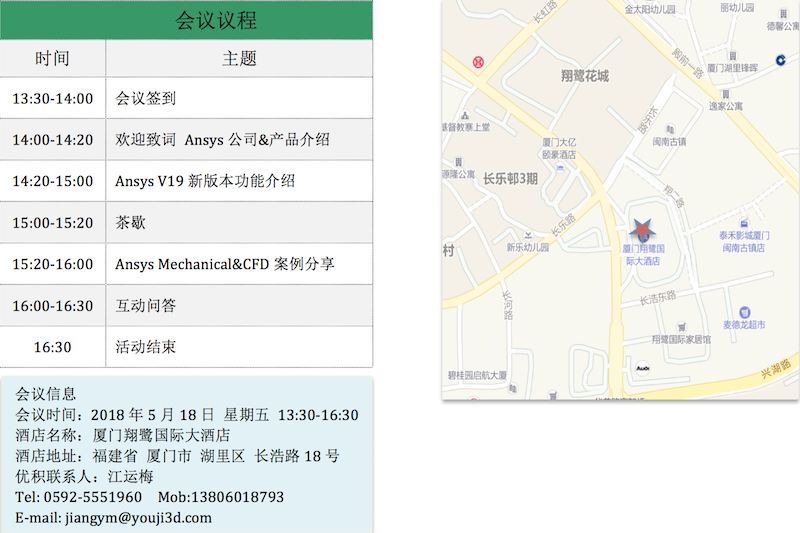Select the 15:20-16:00 time cell

[53, 264]
